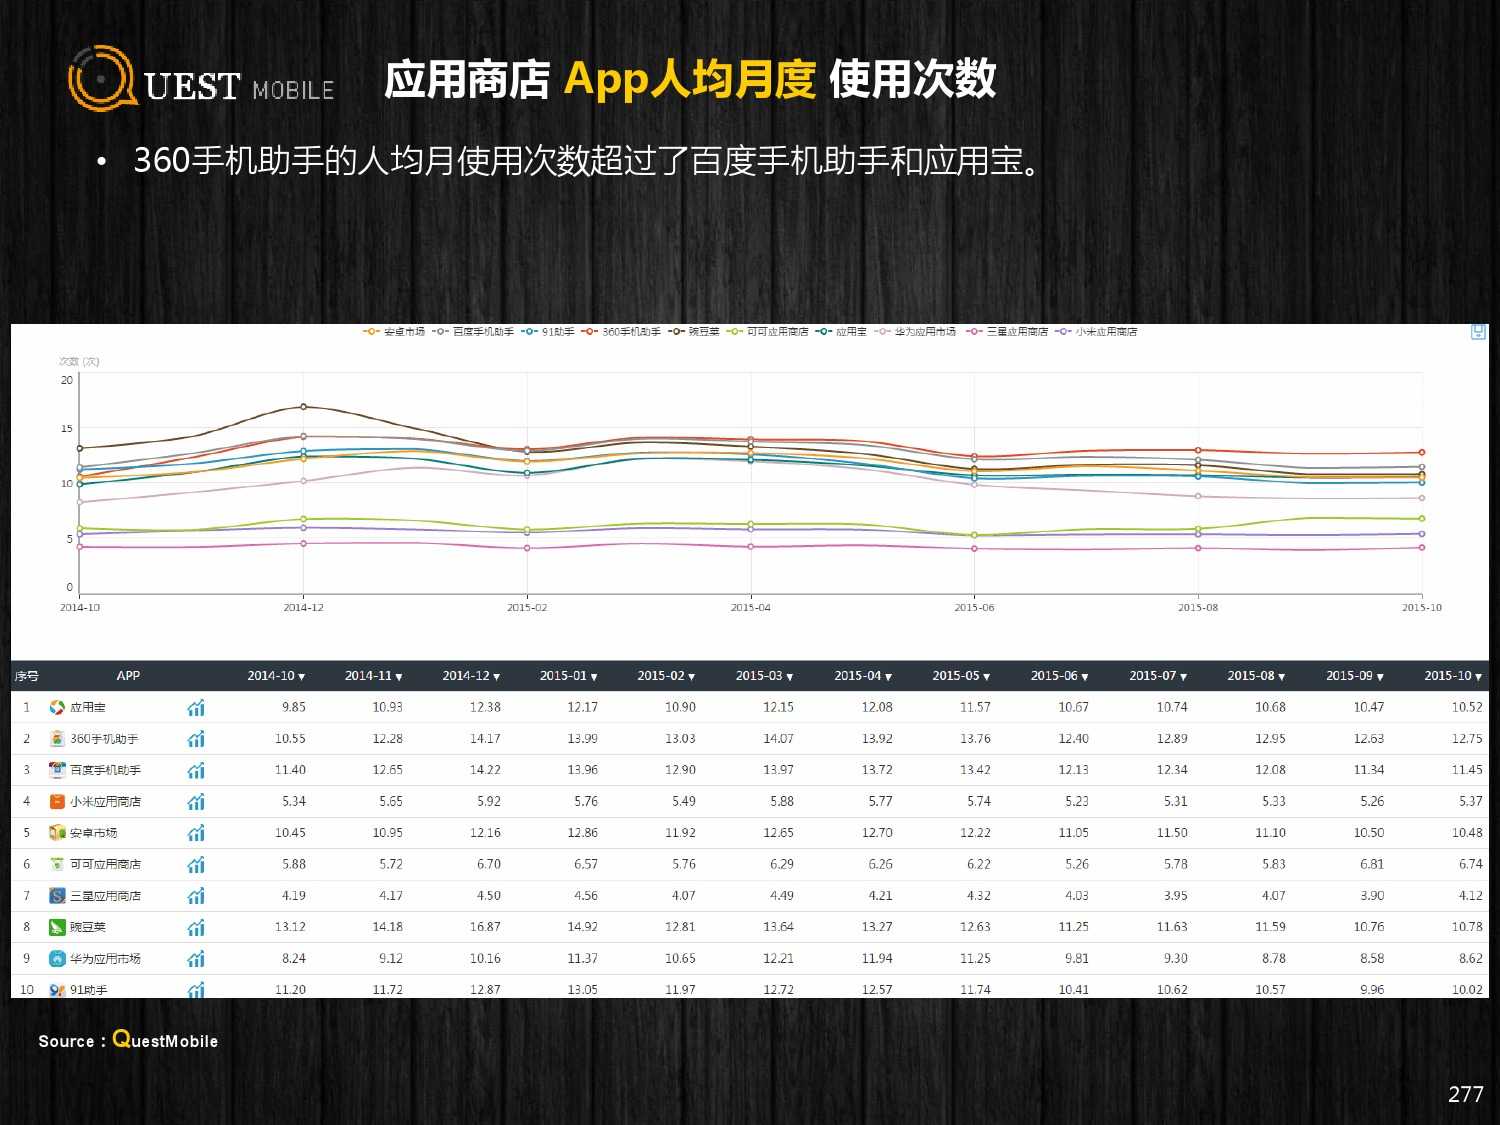Click the 三星应用商店 app icon in the table
The height and width of the screenshot is (1125, 1500).
[57, 896]
